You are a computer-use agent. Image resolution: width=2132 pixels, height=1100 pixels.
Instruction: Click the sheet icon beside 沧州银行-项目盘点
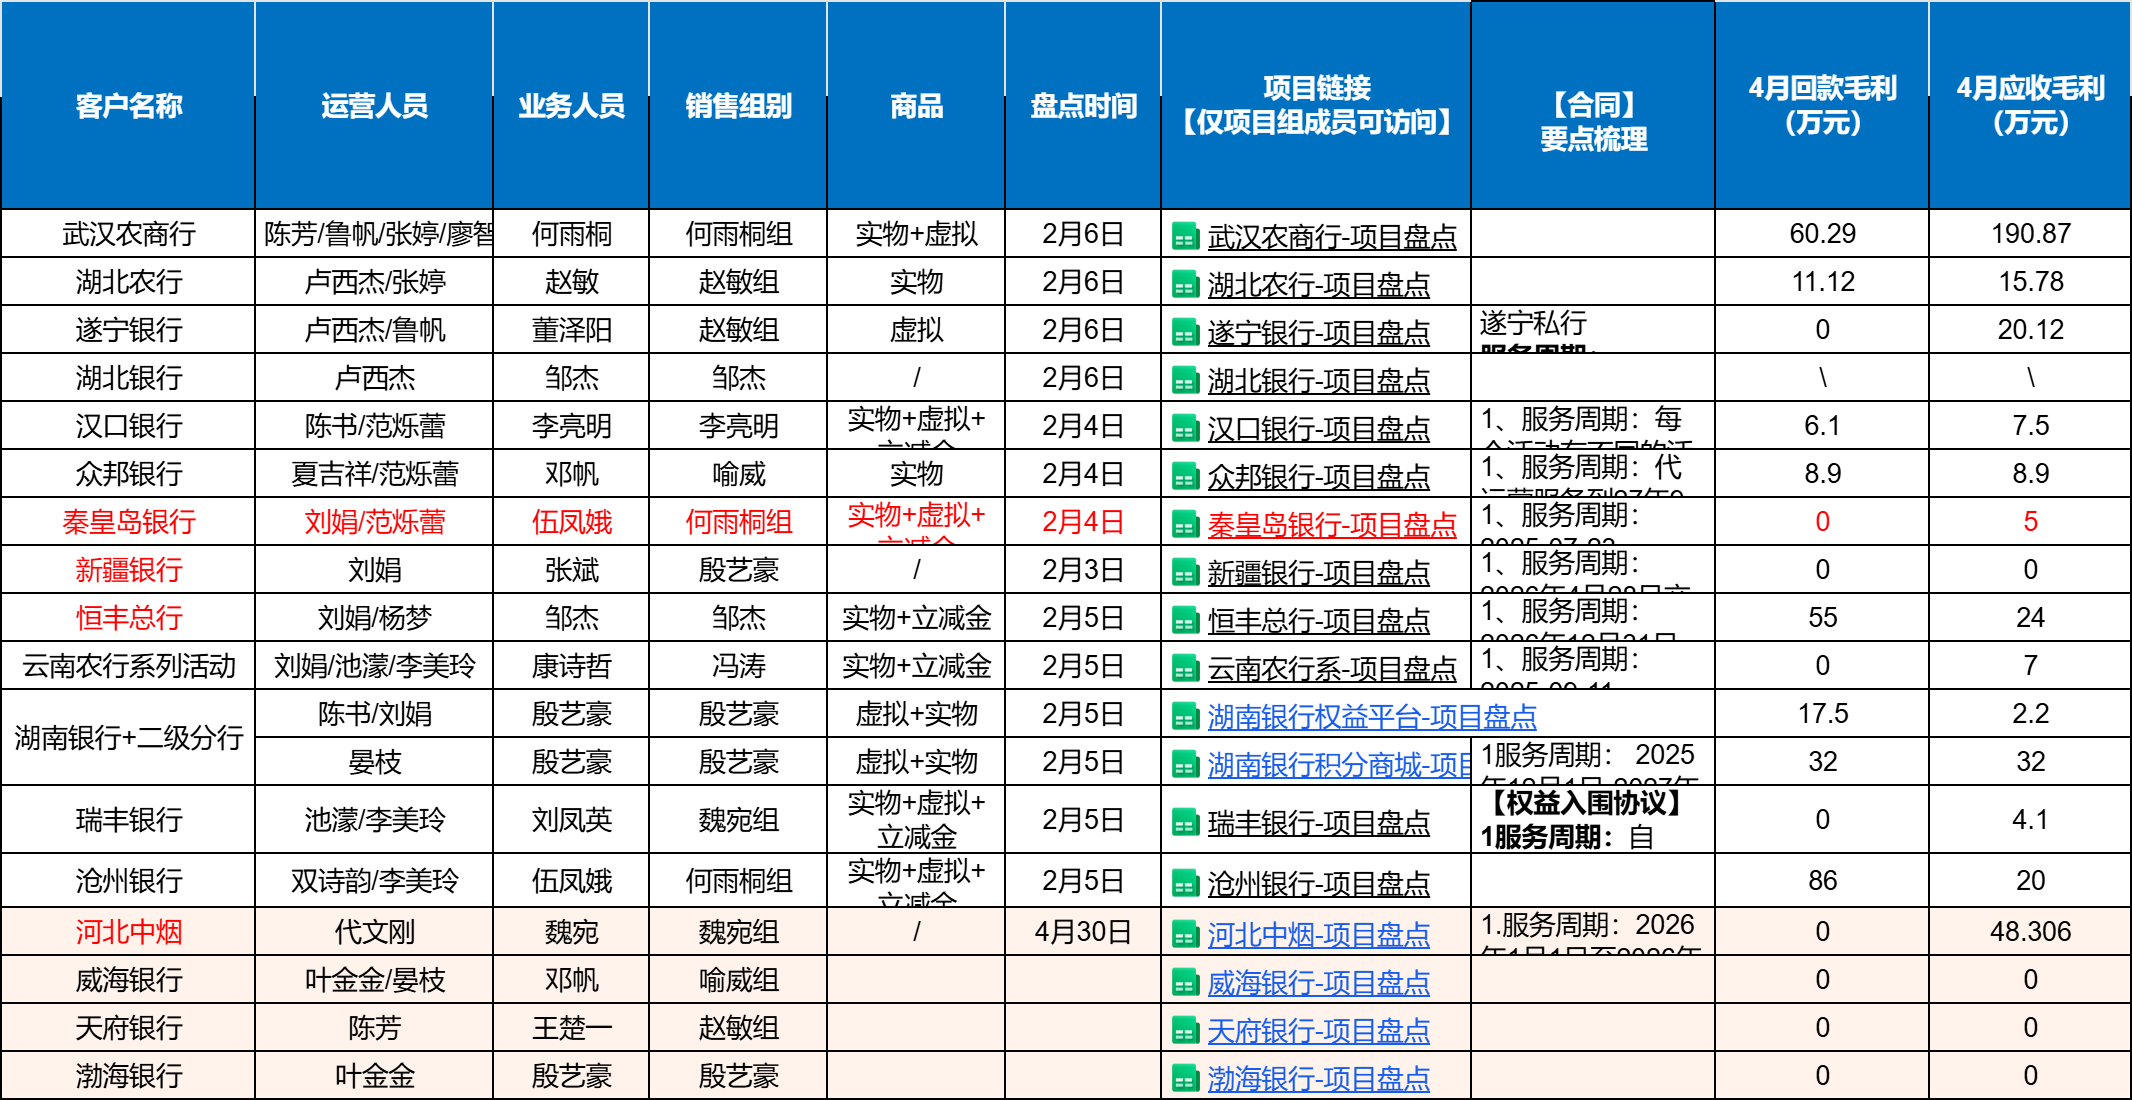click(1185, 884)
